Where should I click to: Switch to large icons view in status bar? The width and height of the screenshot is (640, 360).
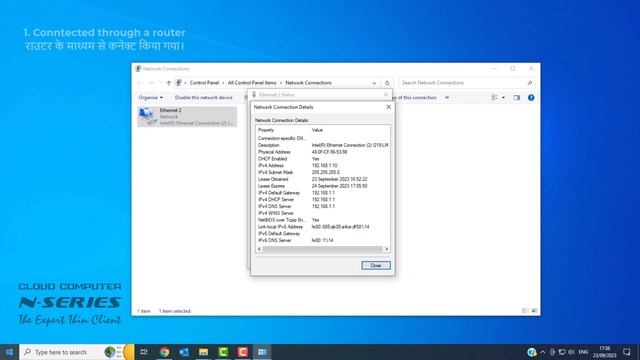point(534,311)
